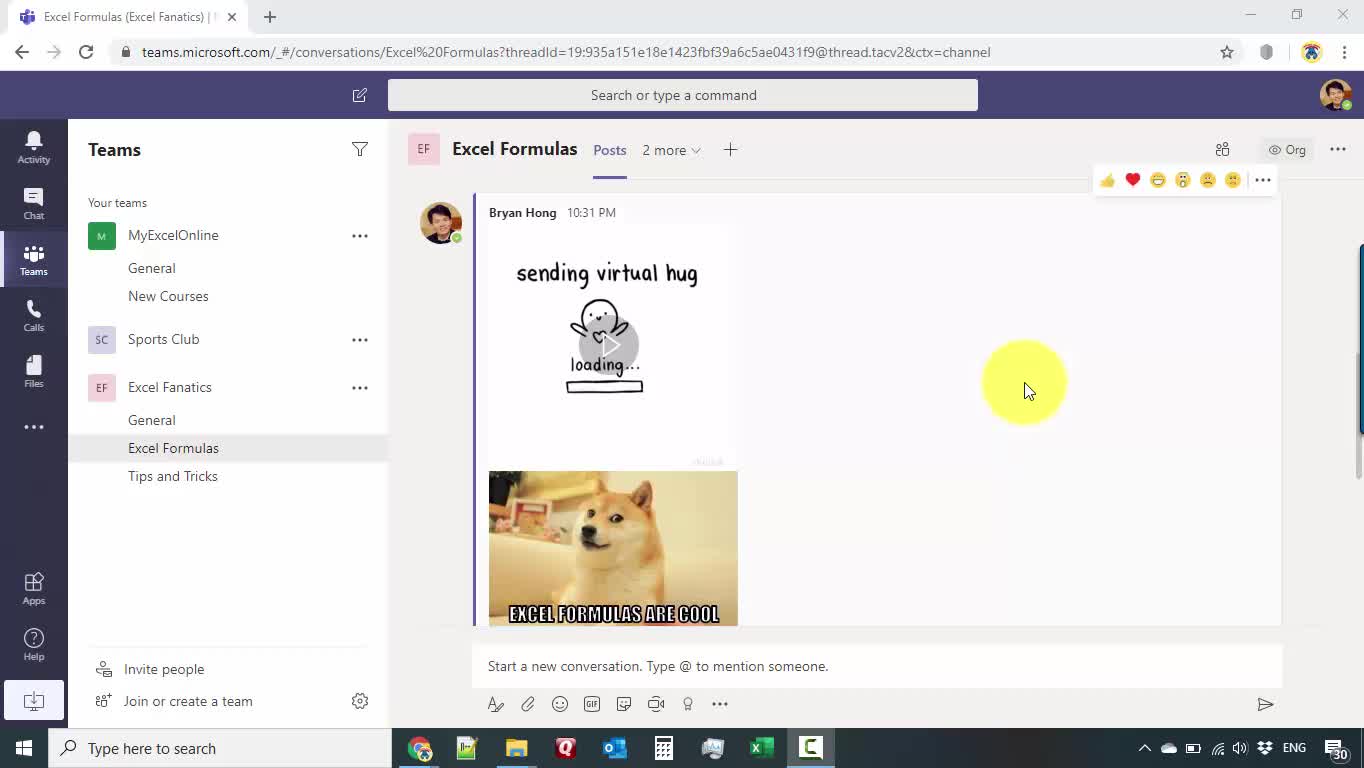The width and height of the screenshot is (1364, 768).
Task: Open Files in left rail
Action: 33,371
